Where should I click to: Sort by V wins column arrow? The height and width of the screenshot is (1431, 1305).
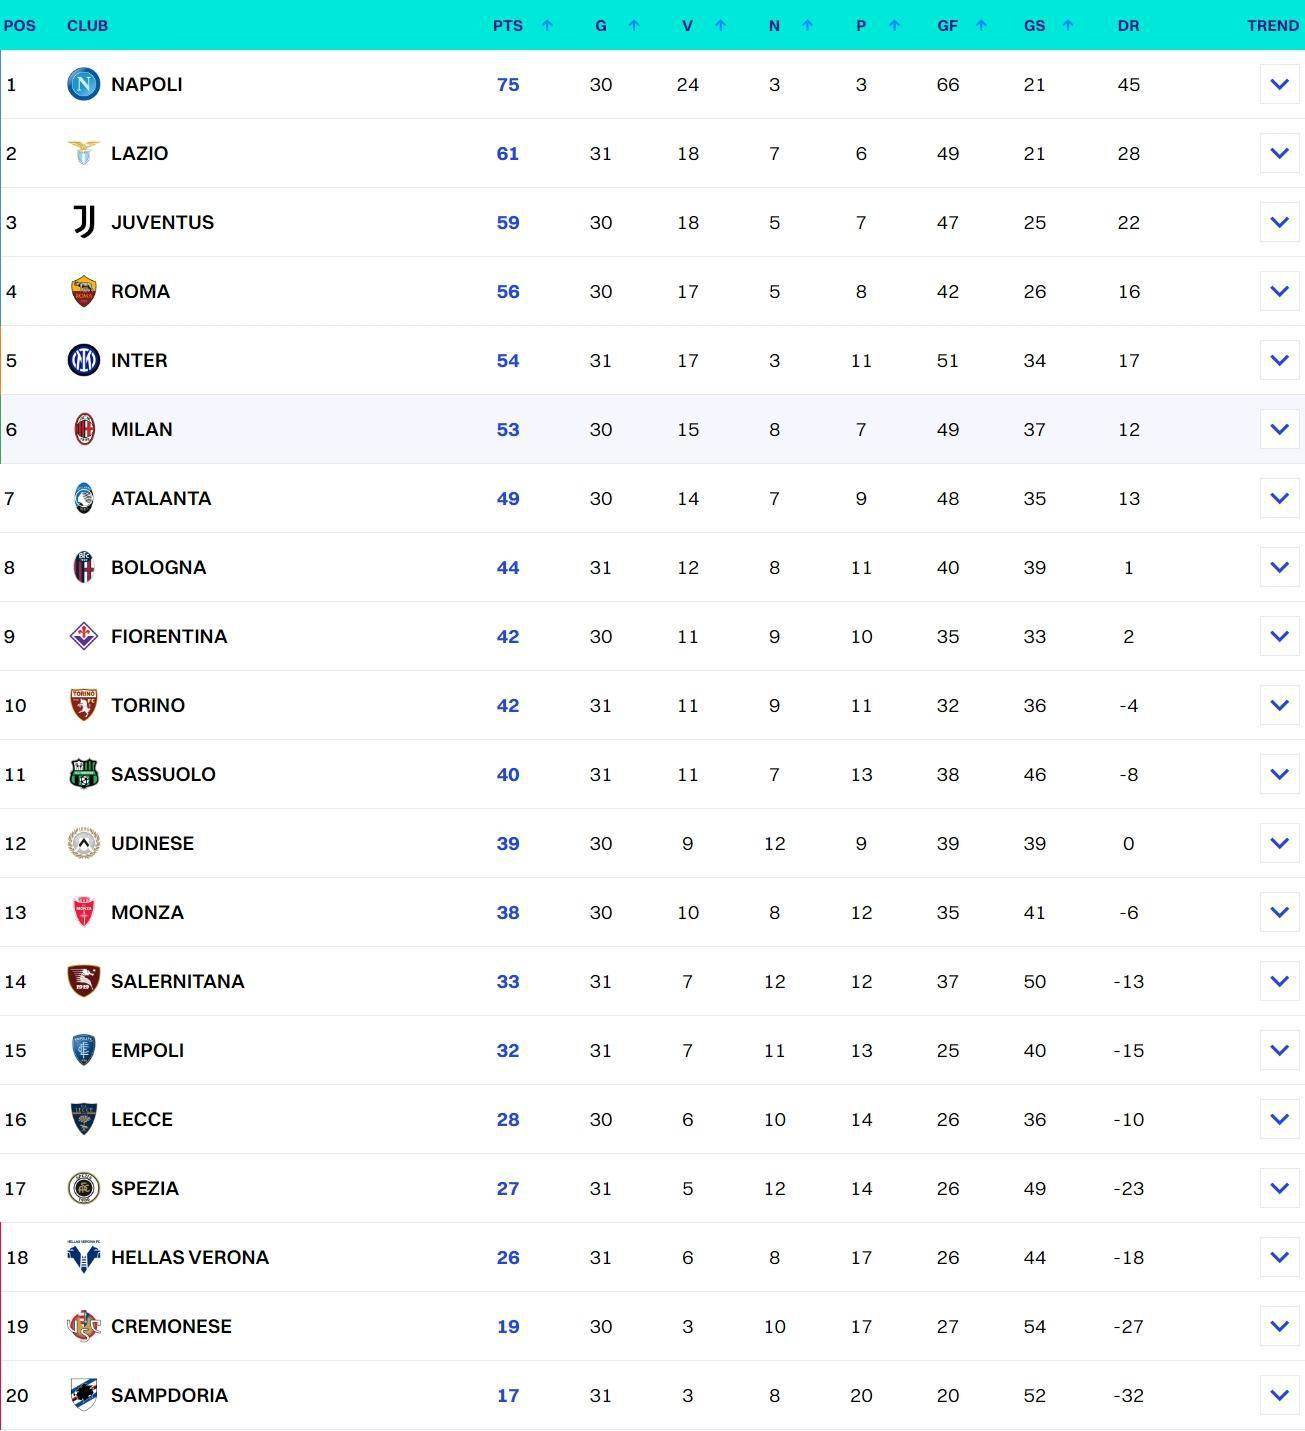pyautogui.click(x=720, y=25)
